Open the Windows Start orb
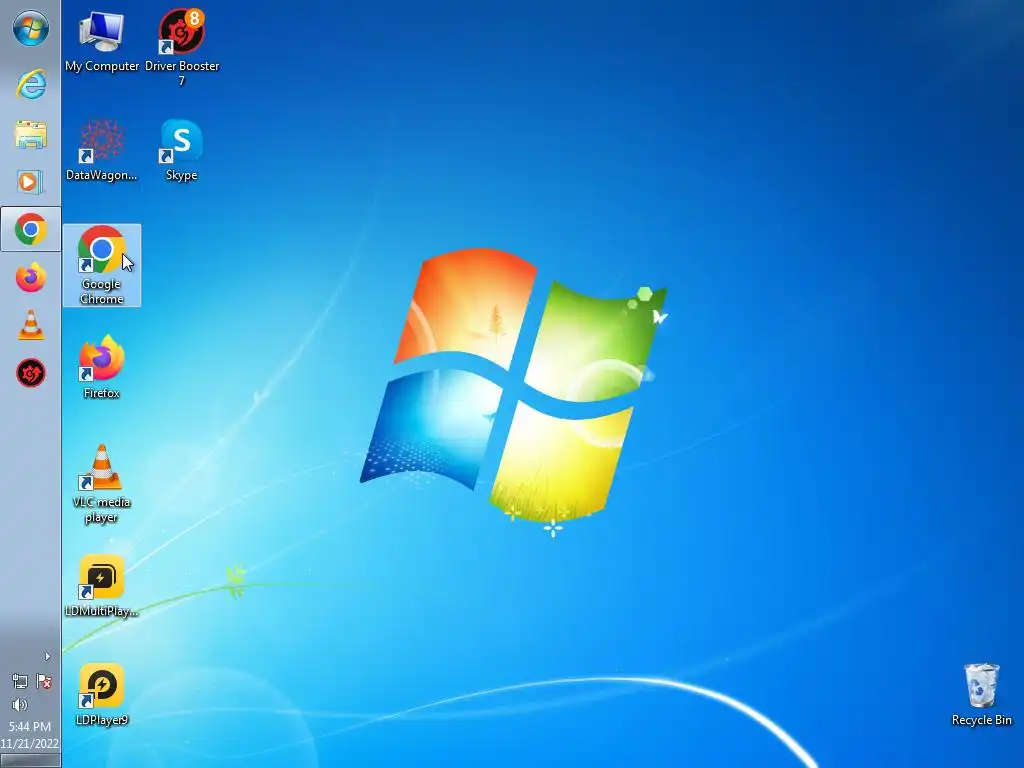Image resolution: width=1024 pixels, height=768 pixels. pyautogui.click(x=30, y=28)
